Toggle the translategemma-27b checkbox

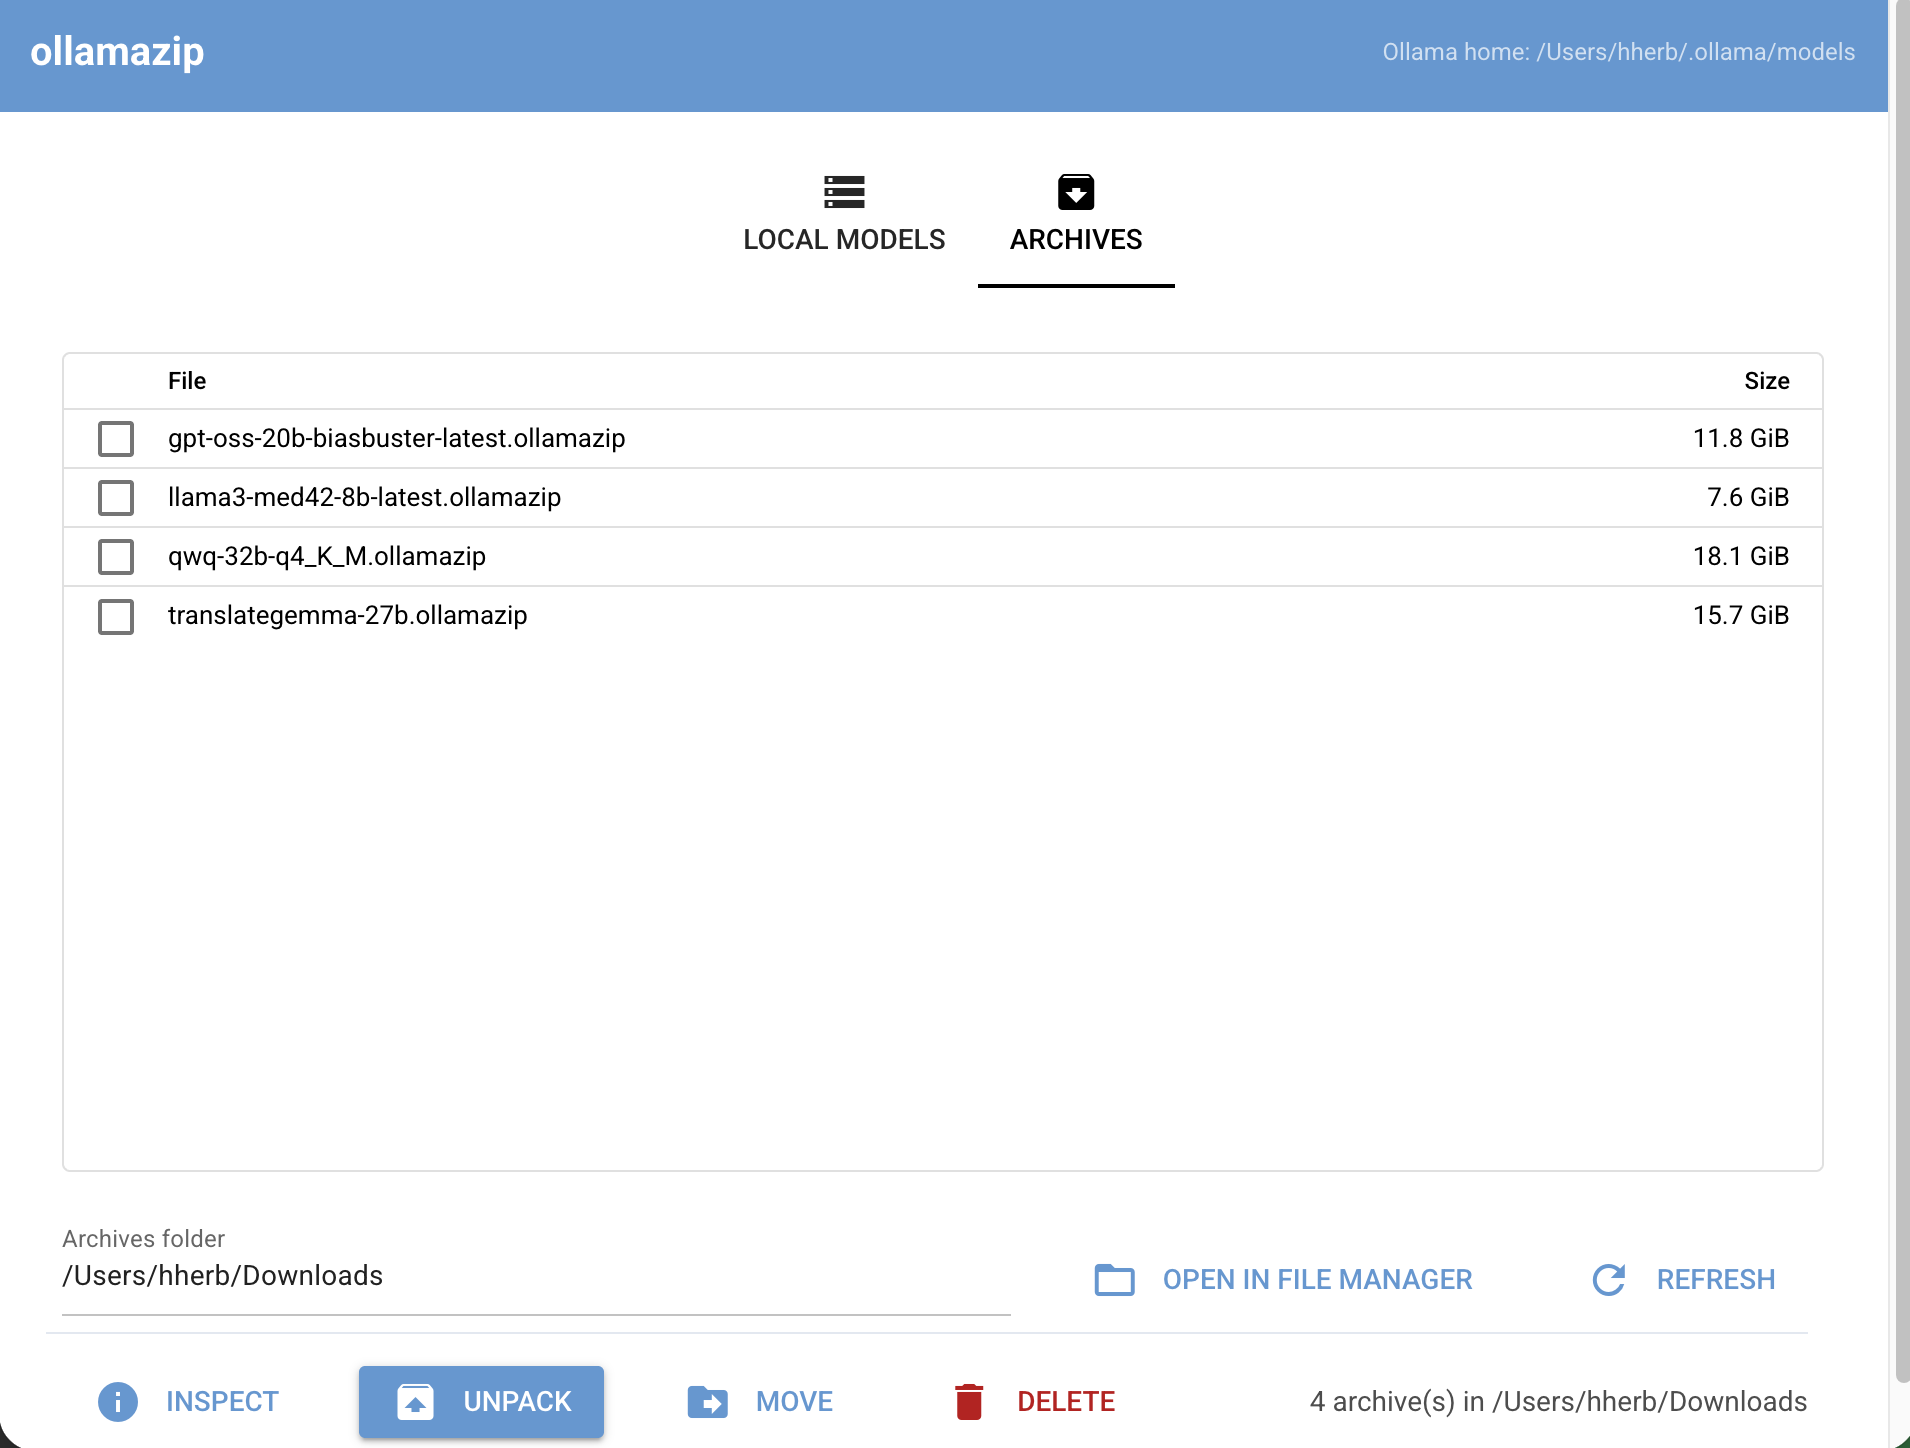coord(116,616)
